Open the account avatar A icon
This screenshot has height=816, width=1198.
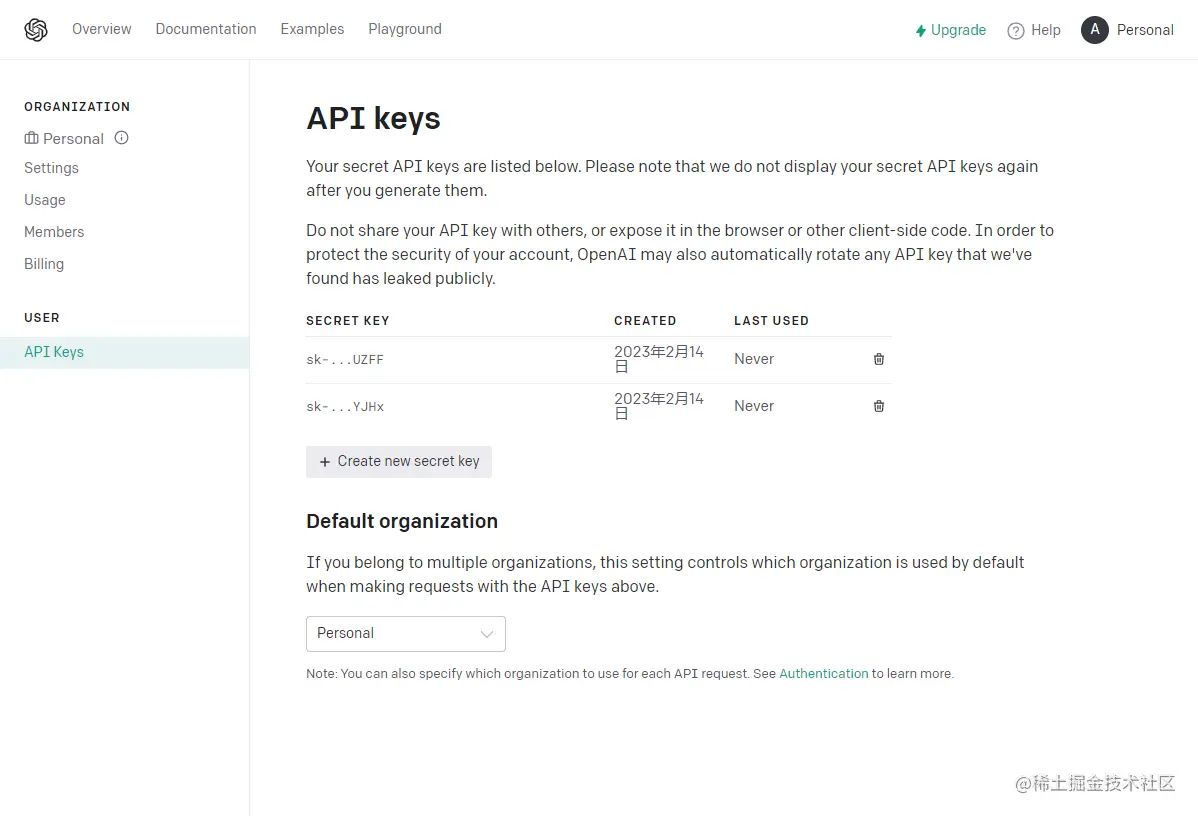[1095, 30]
